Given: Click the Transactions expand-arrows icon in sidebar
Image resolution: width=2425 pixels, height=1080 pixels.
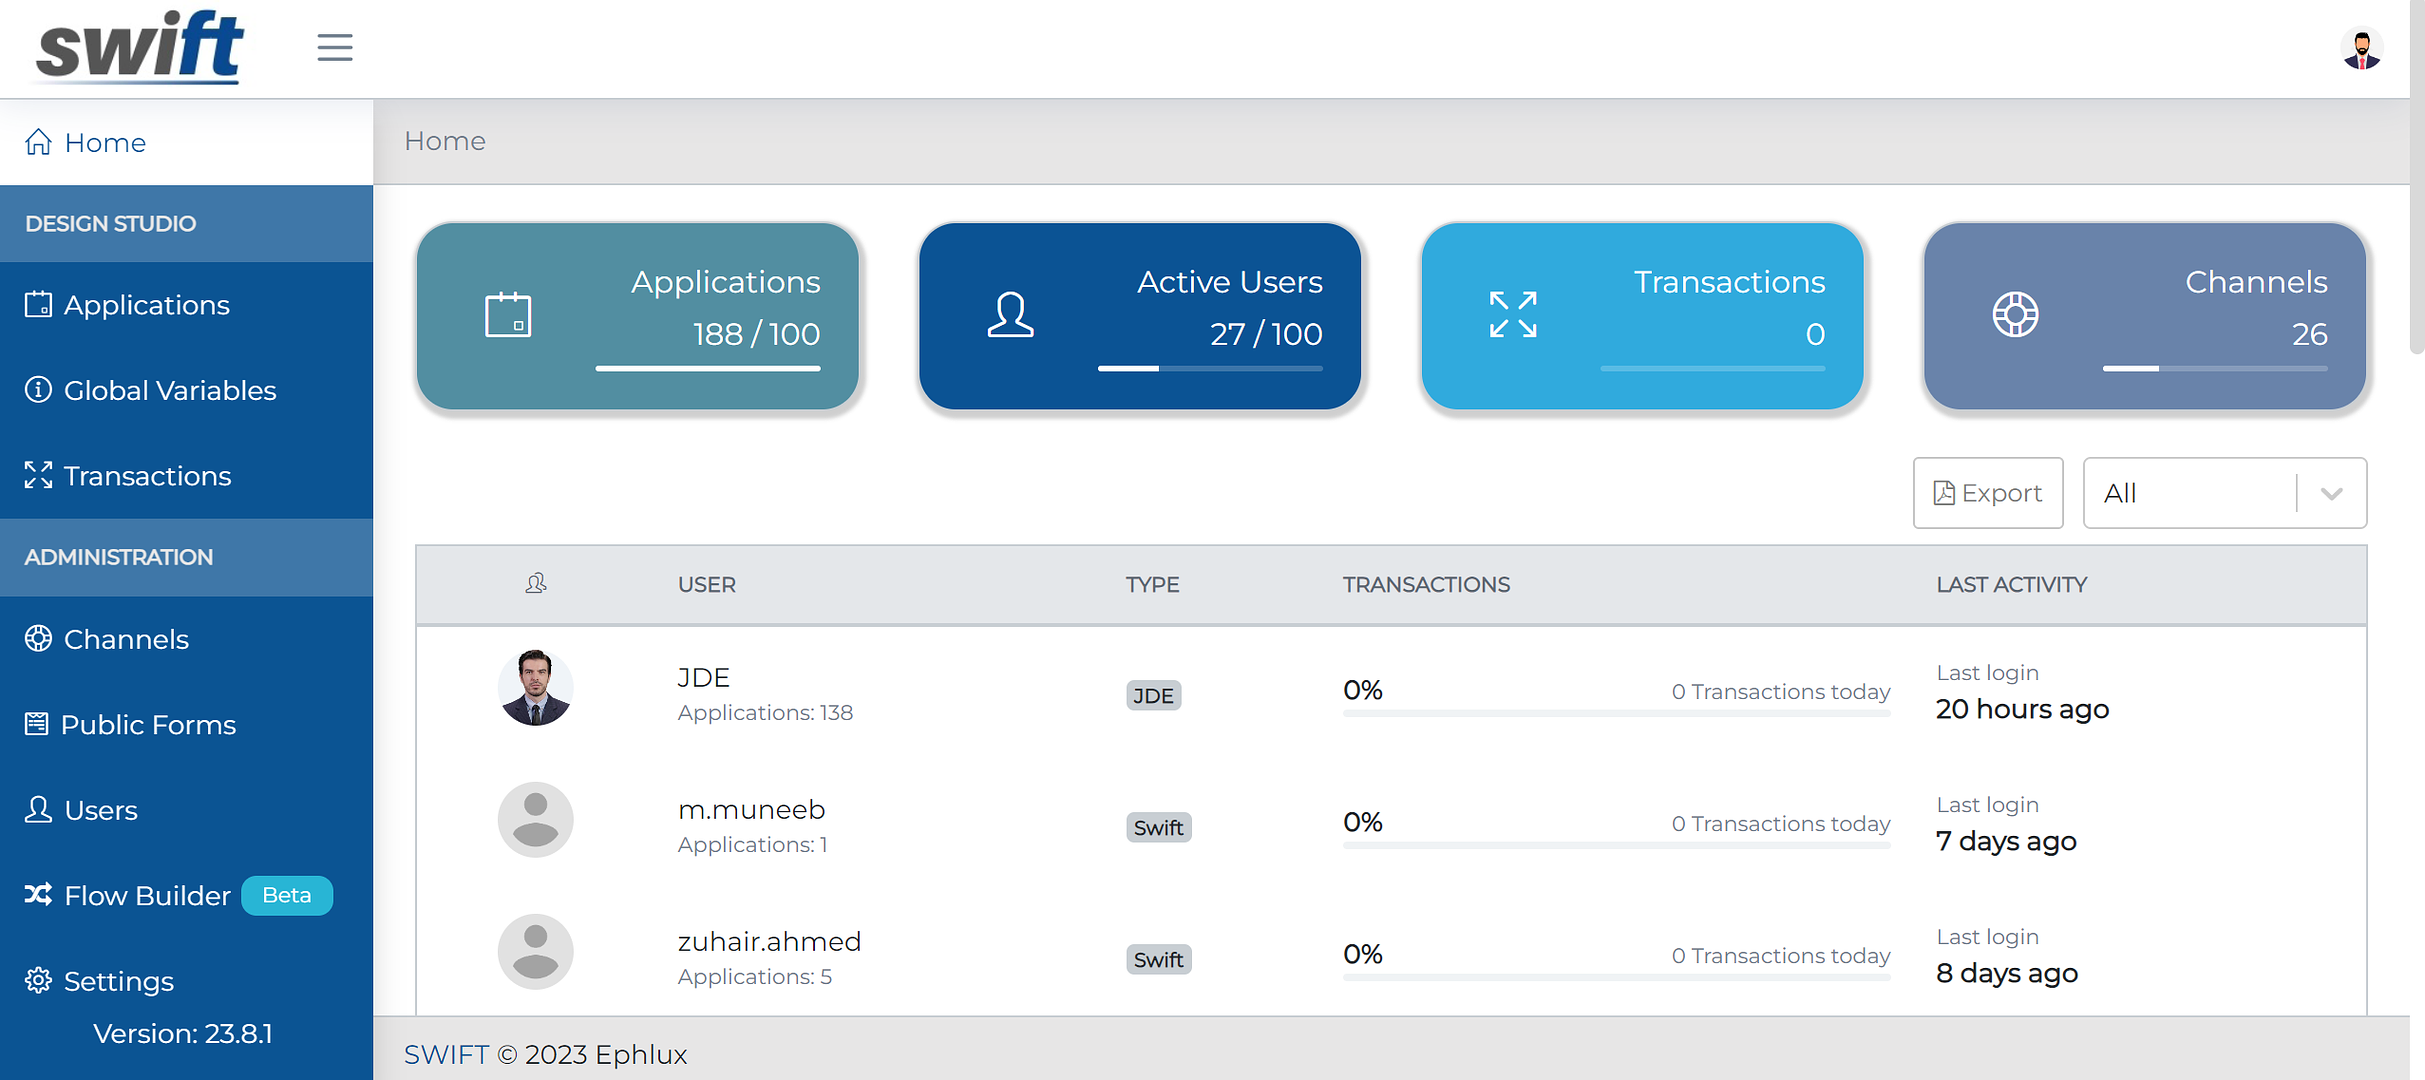Looking at the screenshot, I should [x=38, y=475].
